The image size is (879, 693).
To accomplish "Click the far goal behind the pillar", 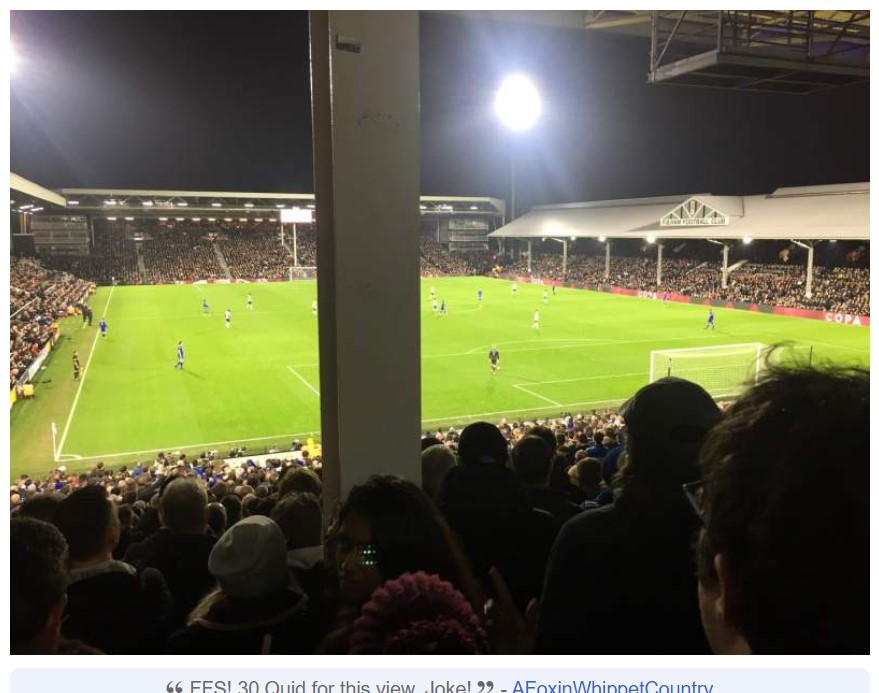I will 303,273.
